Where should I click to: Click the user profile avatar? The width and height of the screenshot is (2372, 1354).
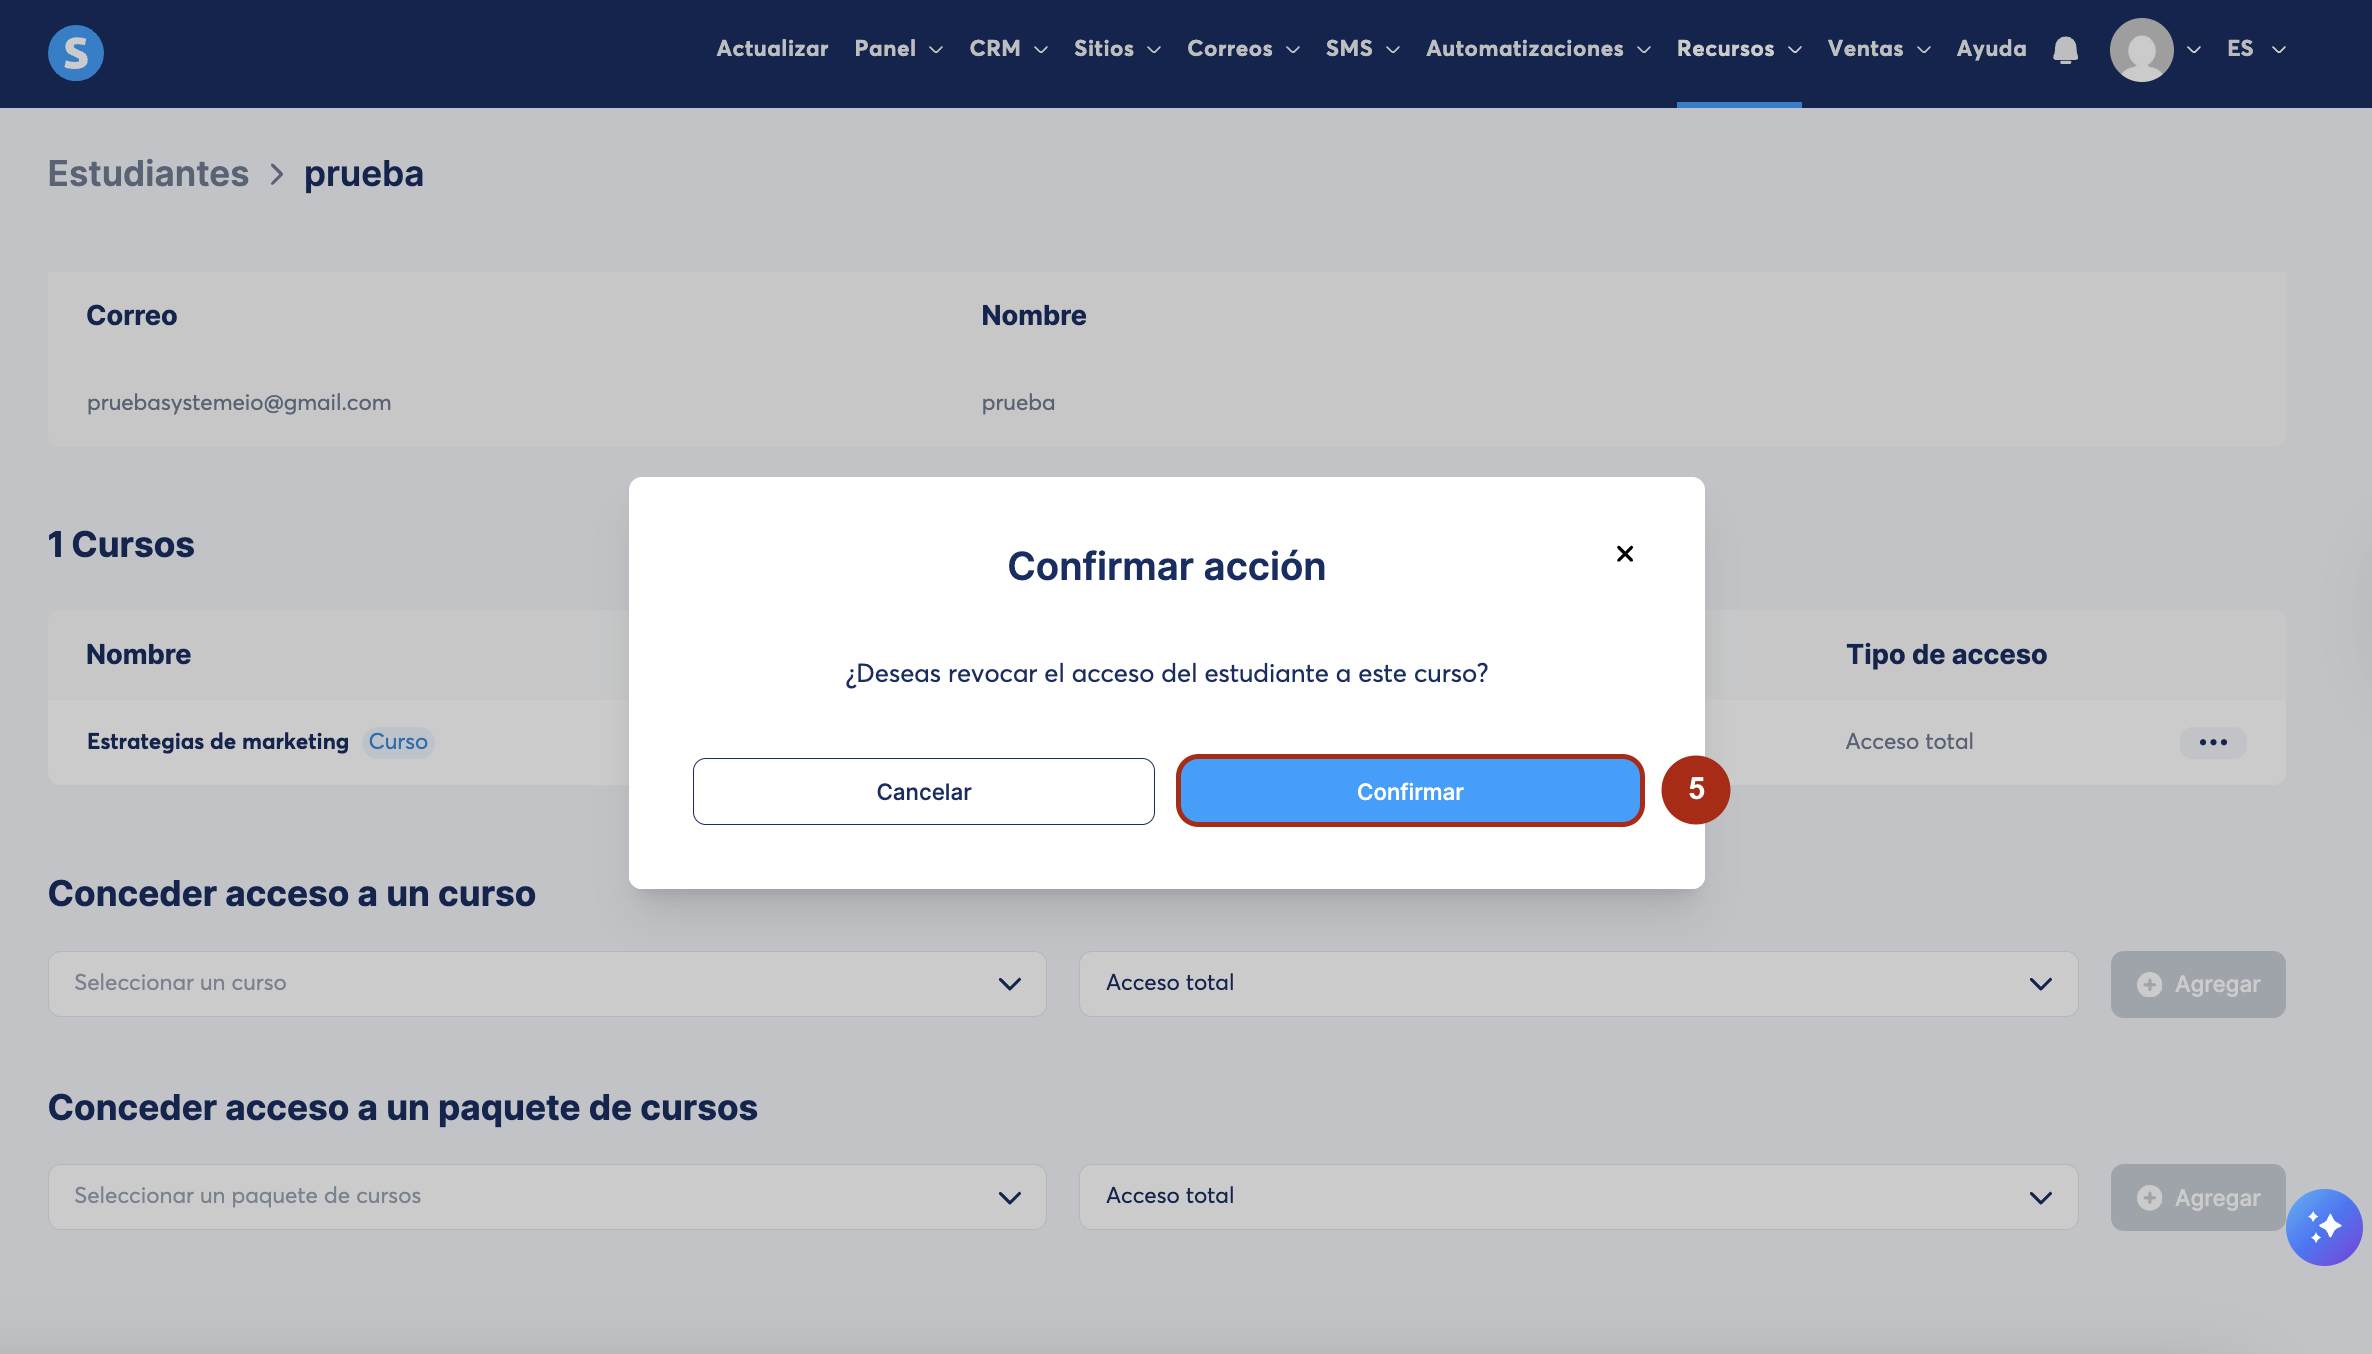pyautogui.click(x=2141, y=50)
